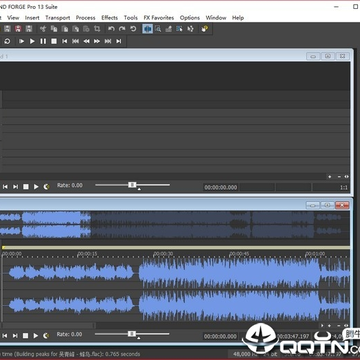Open the Effects menu
The height and width of the screenshot is (360, 360).
[110, 18]
